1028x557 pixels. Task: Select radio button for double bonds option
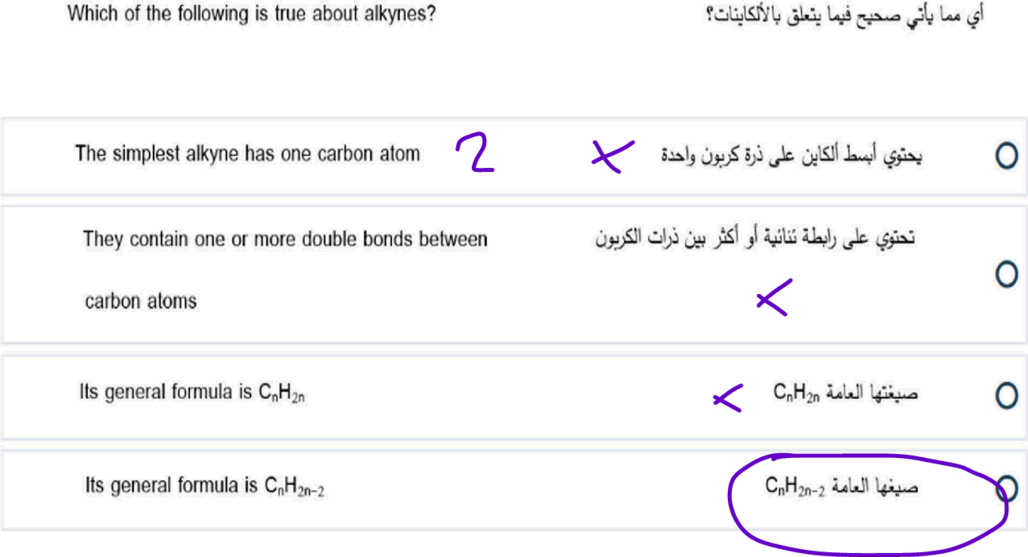(1006, 274)
